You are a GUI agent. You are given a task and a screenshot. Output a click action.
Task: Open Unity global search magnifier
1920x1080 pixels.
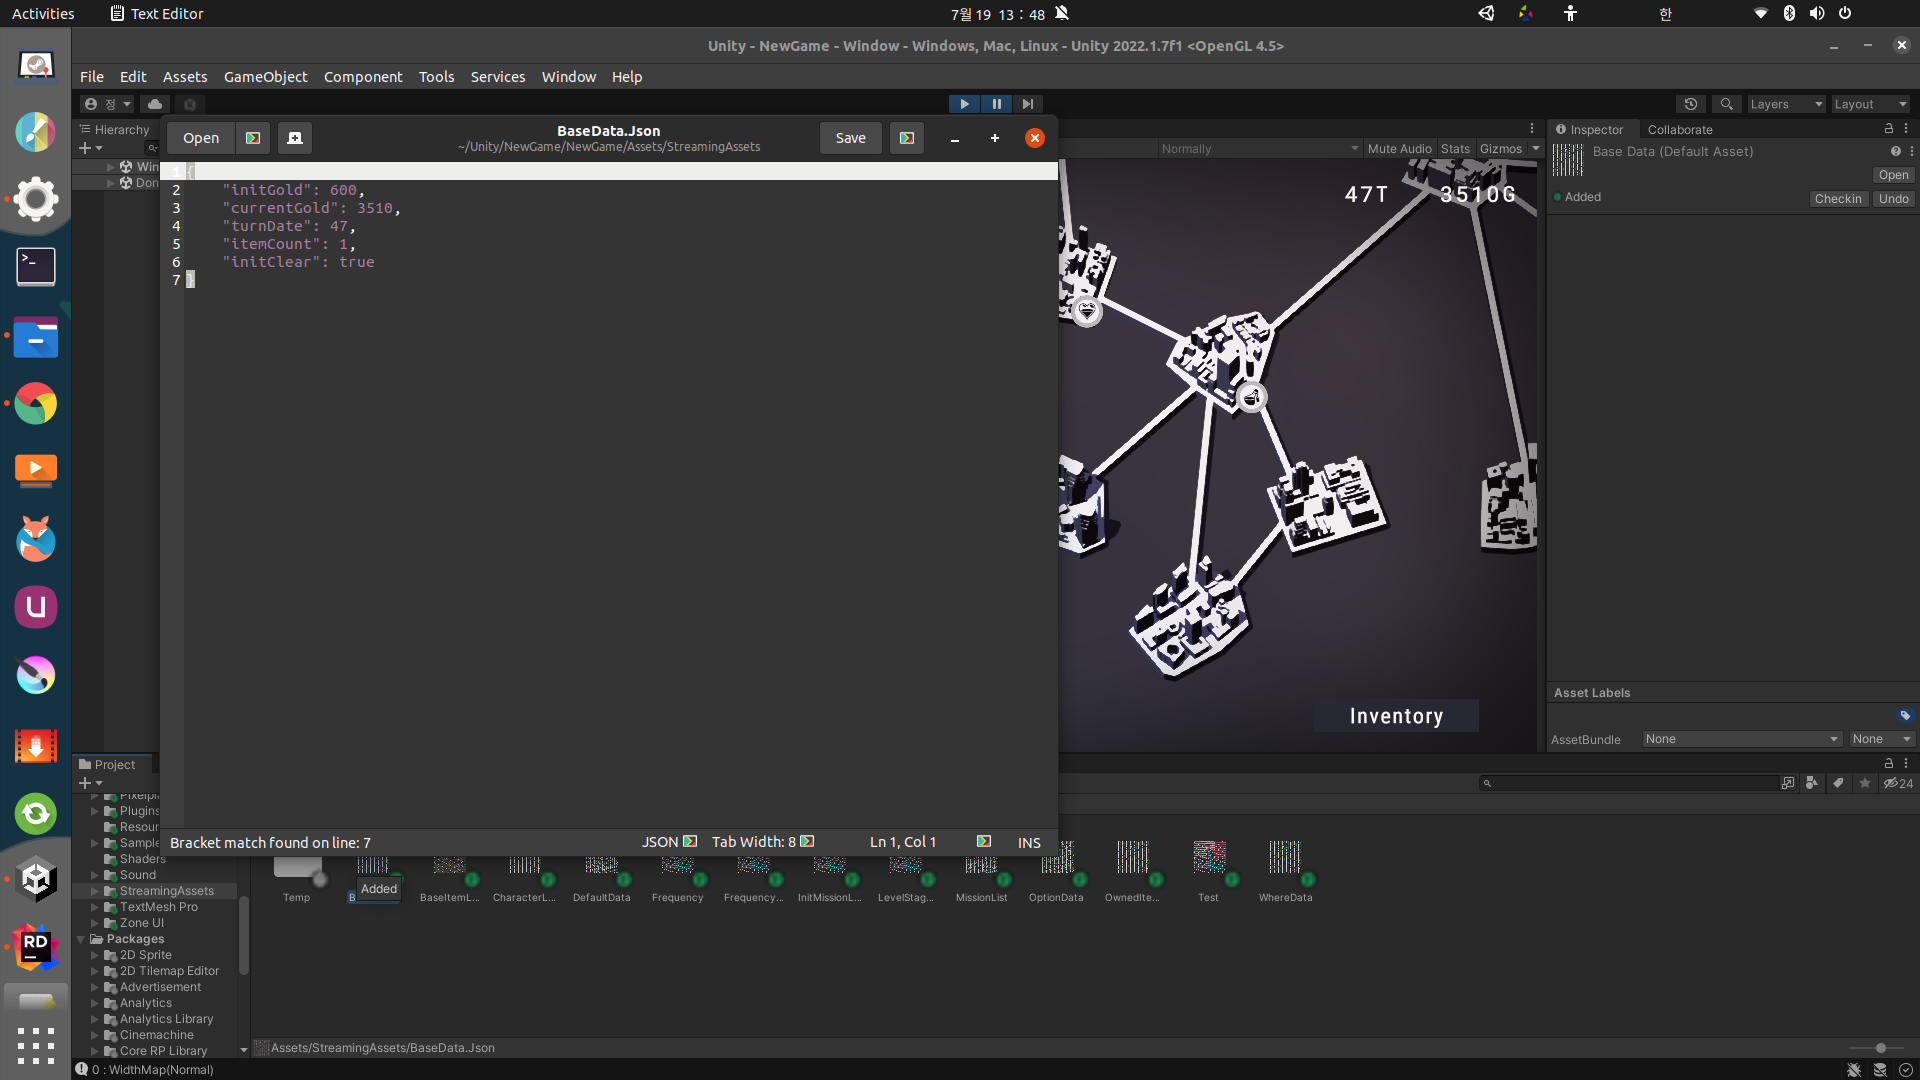point(1726,104)
